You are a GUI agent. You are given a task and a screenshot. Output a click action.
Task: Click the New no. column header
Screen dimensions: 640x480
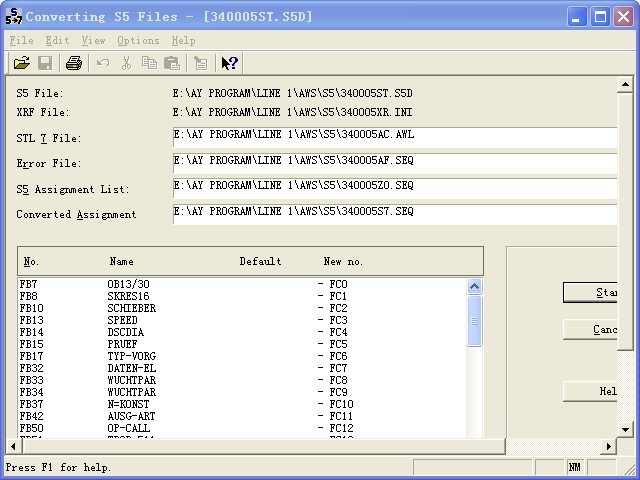(x=343, y=262)
